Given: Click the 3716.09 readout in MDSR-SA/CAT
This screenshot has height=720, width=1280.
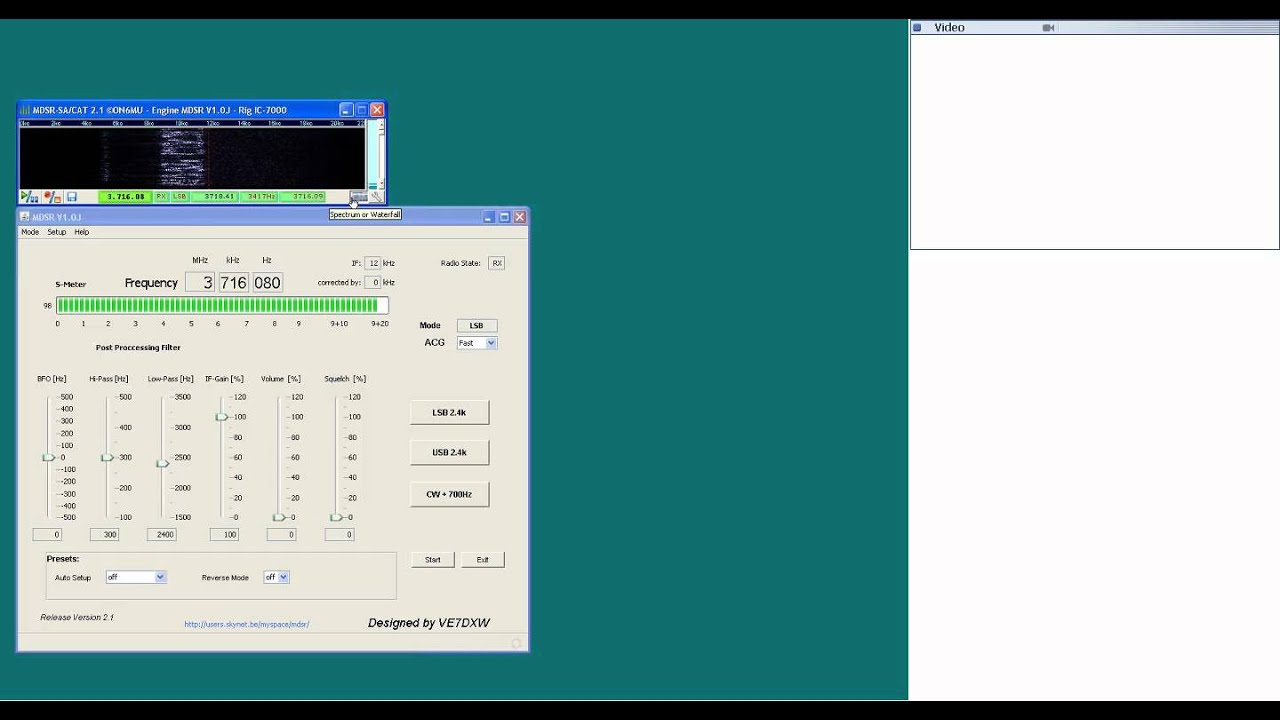Looking at the screenshot, I should pyautogui.click(x=302, y=197).
